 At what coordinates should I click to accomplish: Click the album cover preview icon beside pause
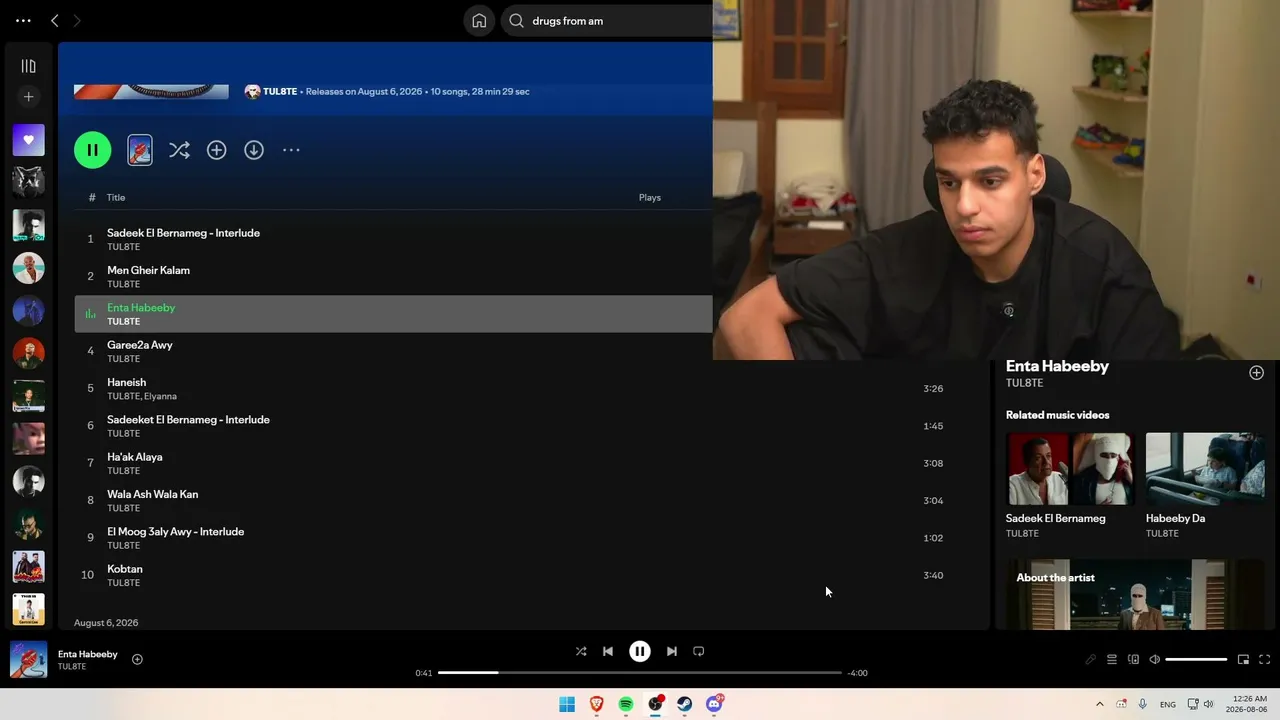click(140, 150)
